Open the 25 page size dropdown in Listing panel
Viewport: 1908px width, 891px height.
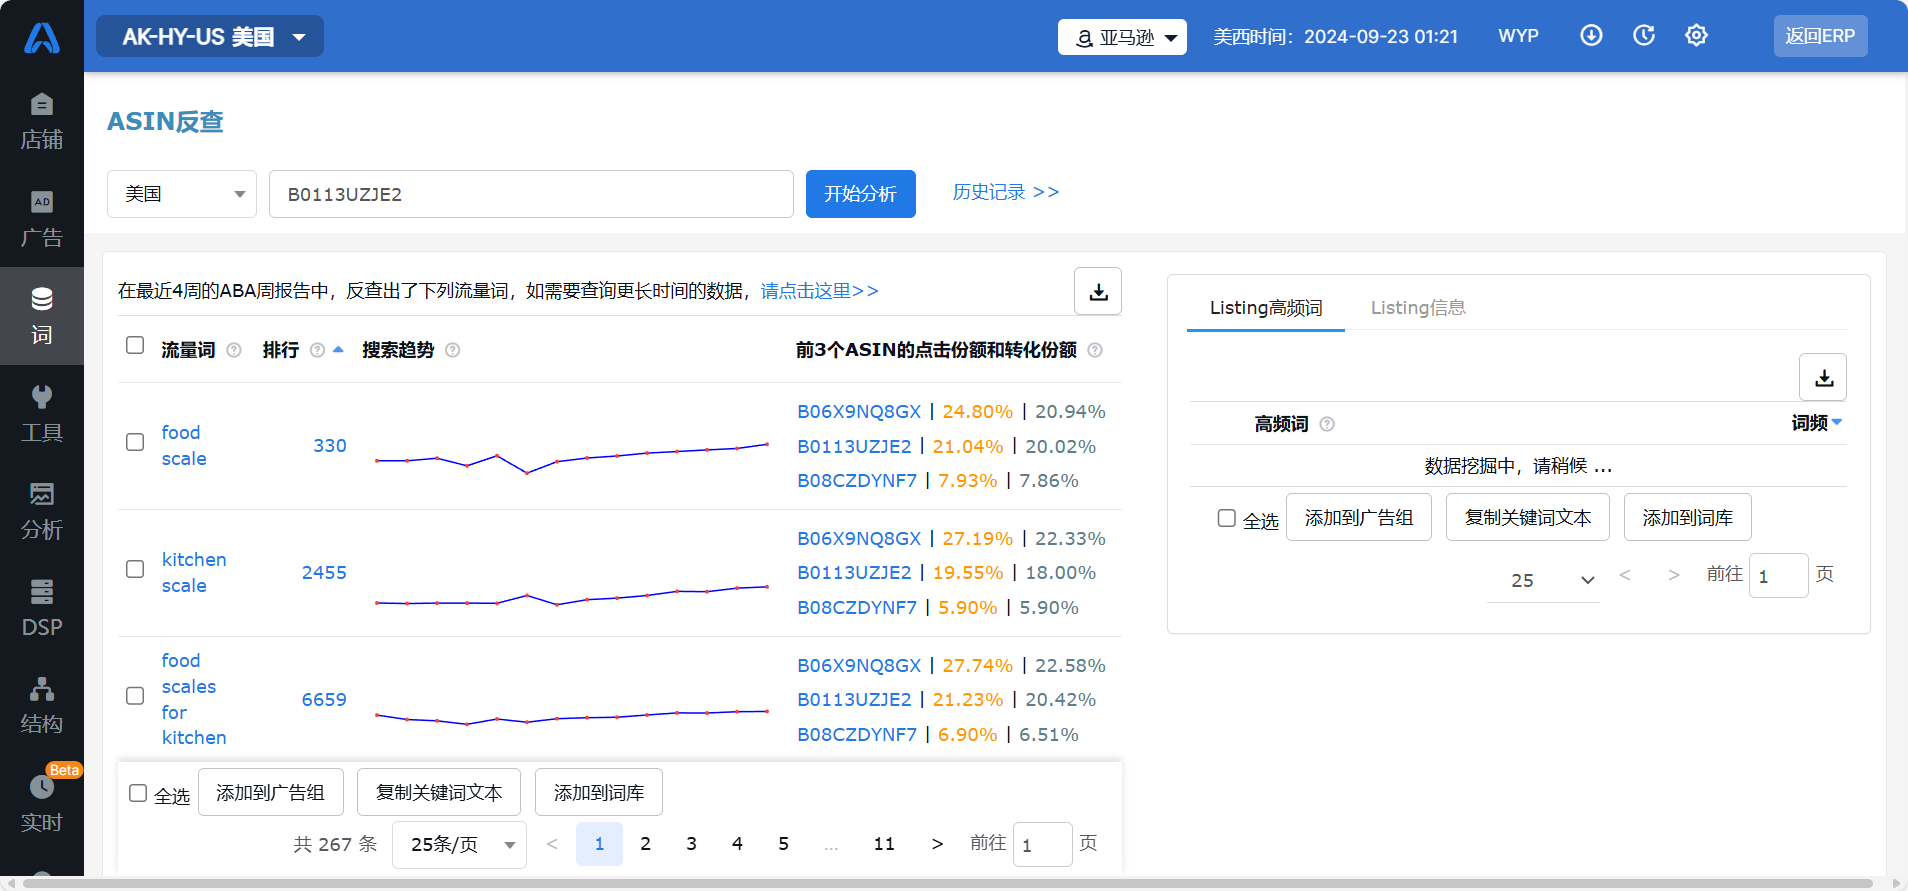(x=1543, y=580)
